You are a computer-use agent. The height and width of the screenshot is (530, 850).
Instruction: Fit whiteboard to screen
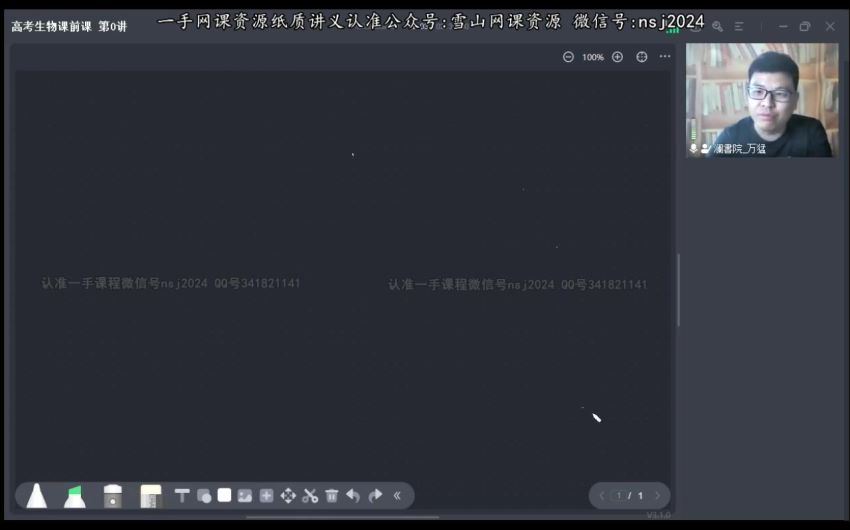point(642,57)
